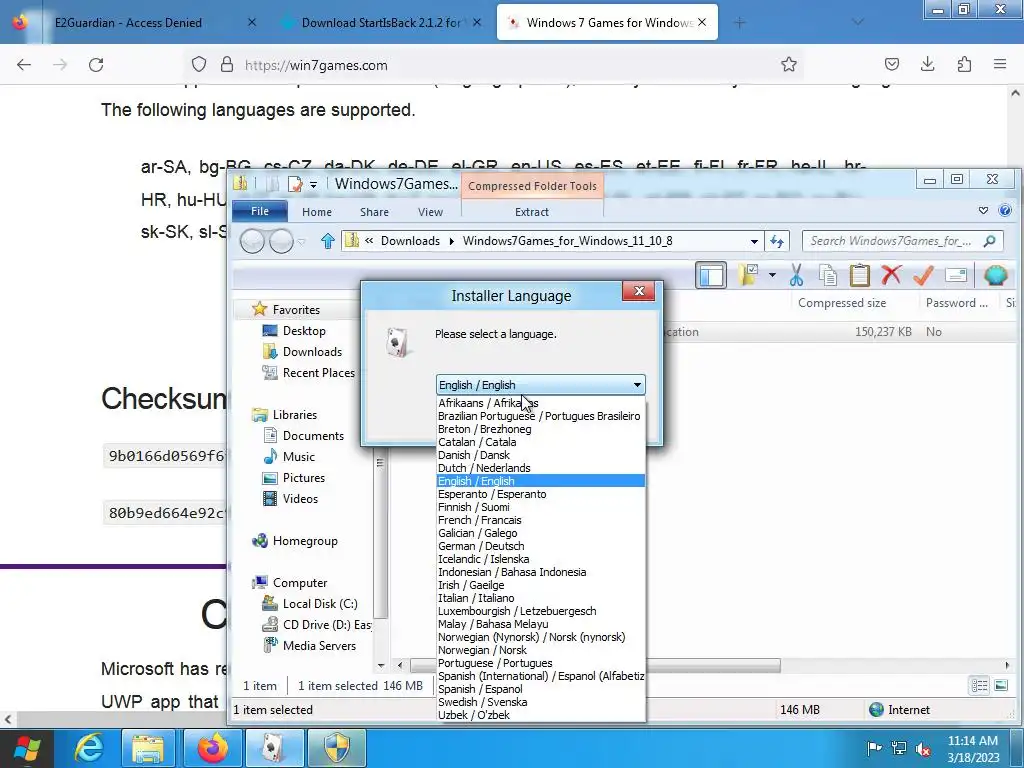Choose German / Deutsch from the language list
This screenshot has width=1024, height=768.
(481, 546)
